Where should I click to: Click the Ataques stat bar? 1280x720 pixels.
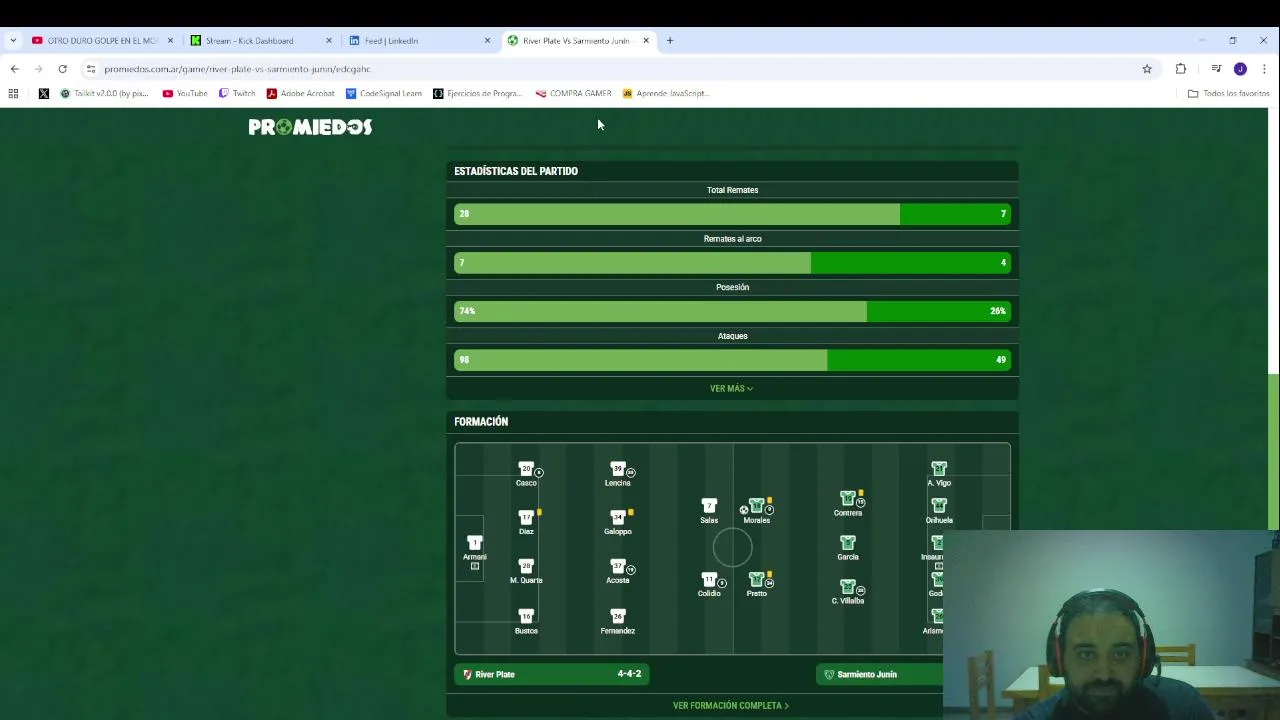732,360
